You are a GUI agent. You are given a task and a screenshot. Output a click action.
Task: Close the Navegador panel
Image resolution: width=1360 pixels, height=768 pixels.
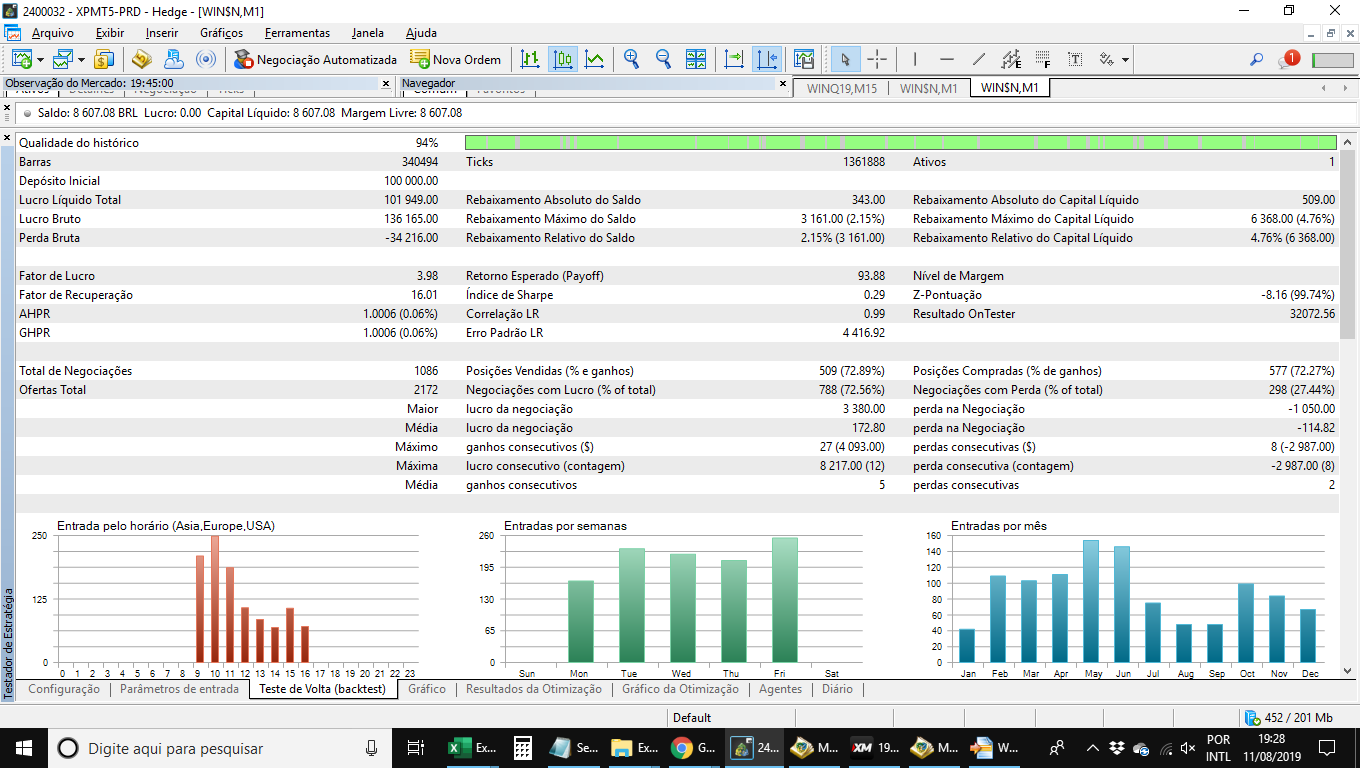tap(783, 83)
